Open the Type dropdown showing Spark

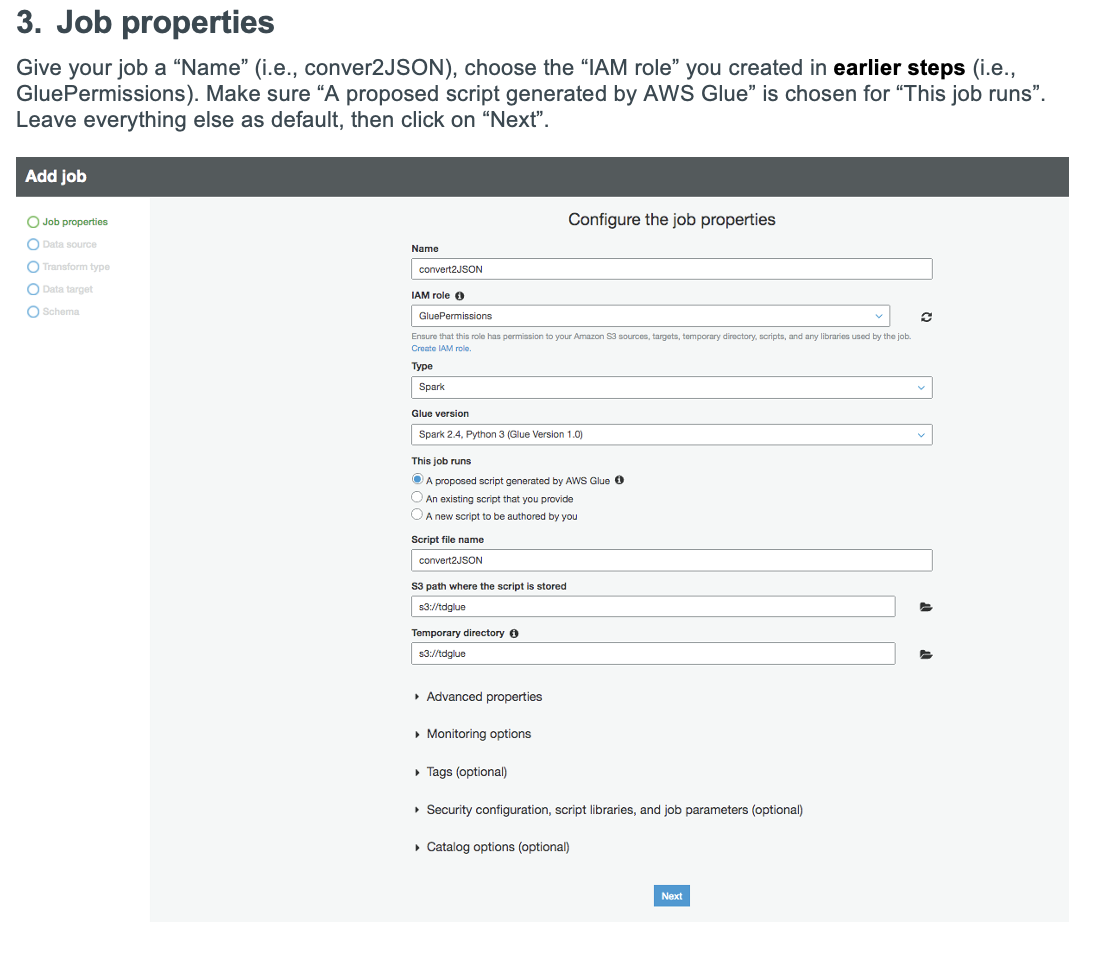[x=671, y=387]
